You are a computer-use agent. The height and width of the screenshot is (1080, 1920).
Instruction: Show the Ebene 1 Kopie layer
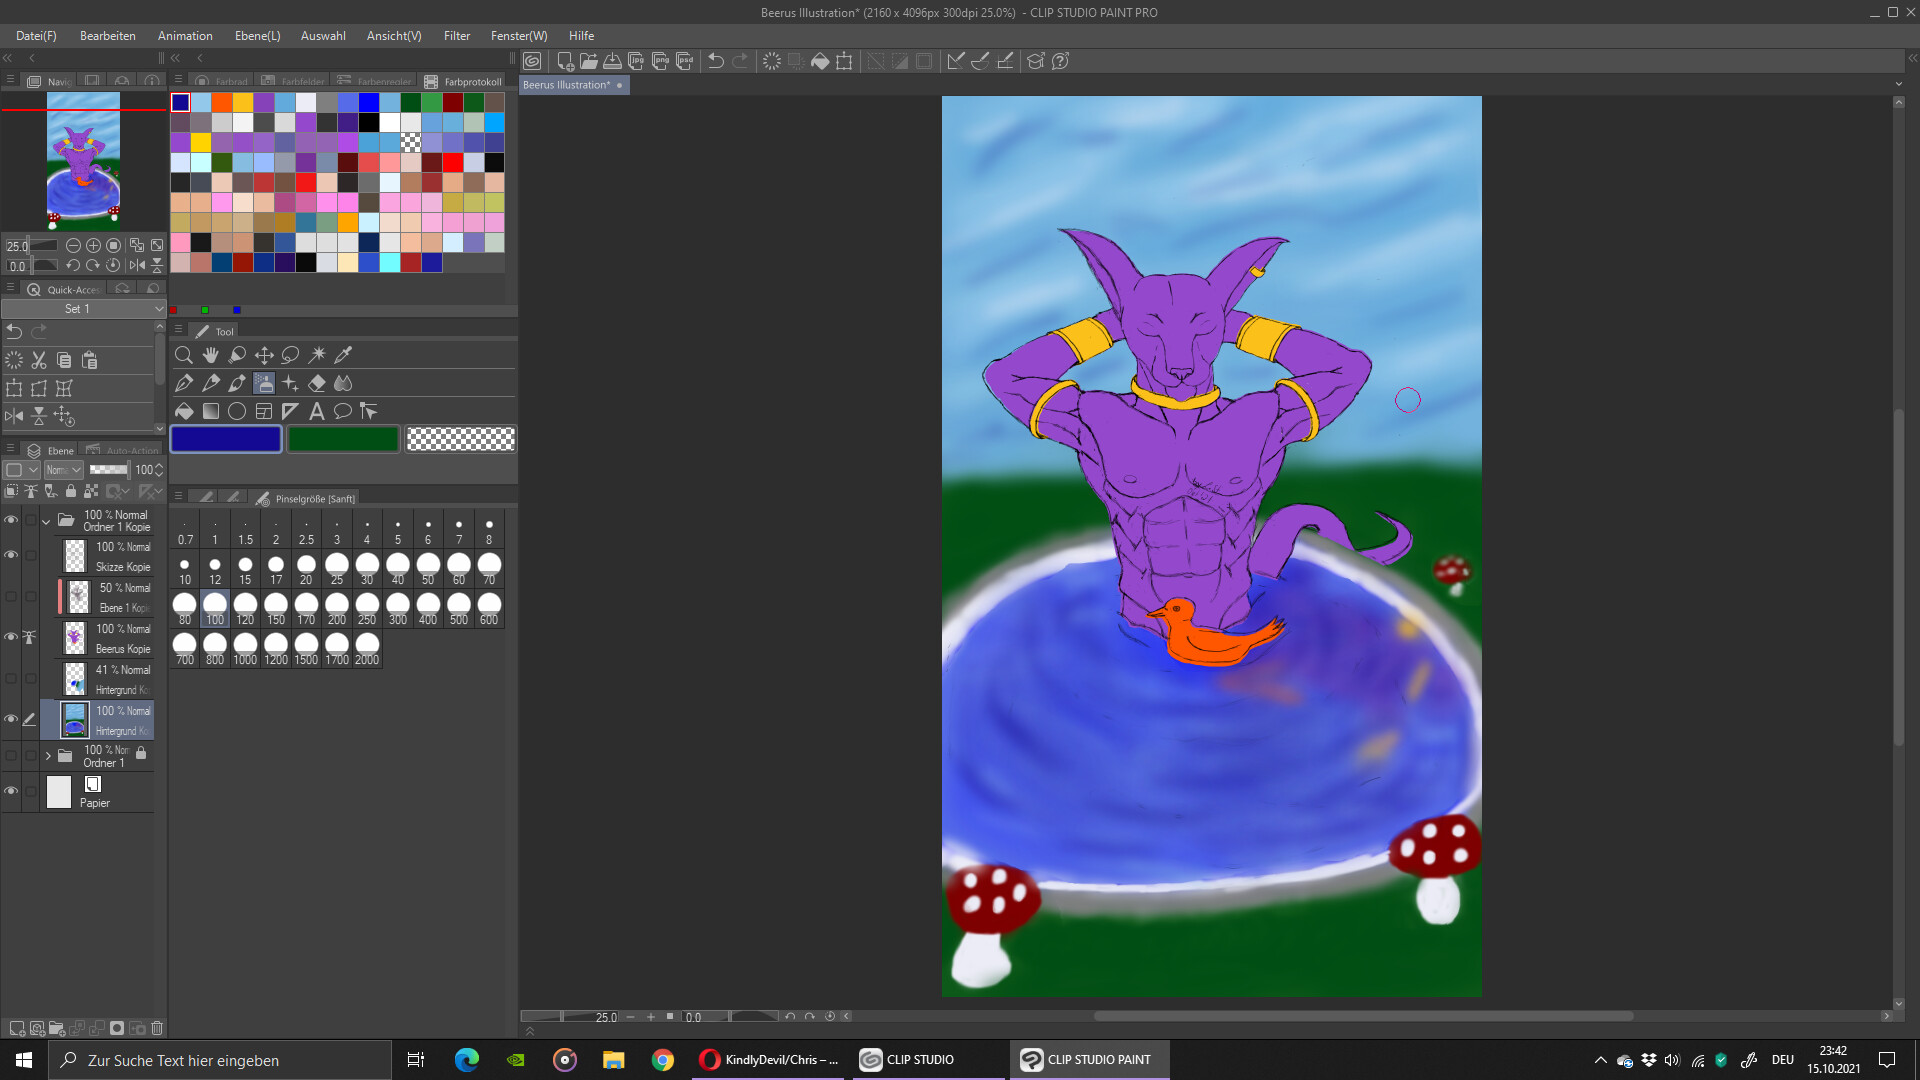pyautogui.click(x=11, y=597)
